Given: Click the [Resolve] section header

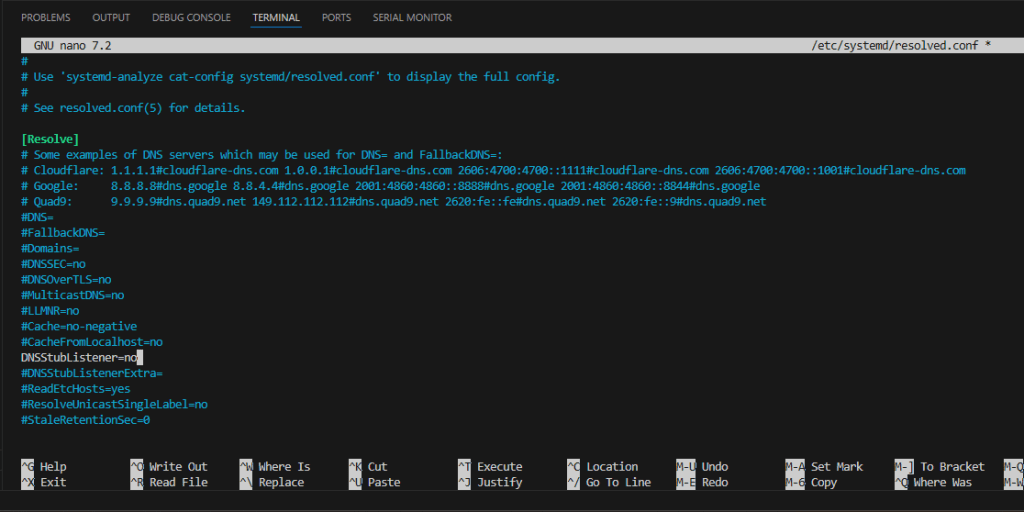Looking at the screenshot, I should 49,139.
